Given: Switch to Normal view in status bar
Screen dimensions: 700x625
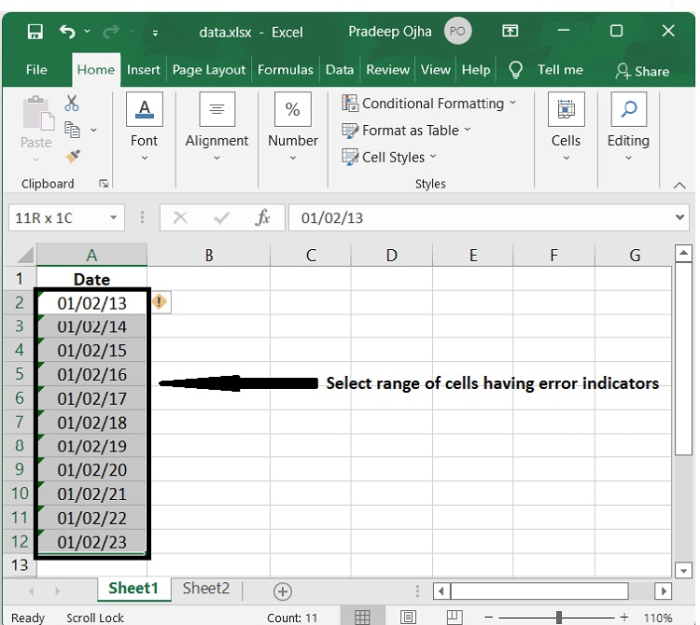Looking at the screenshot, I should click(x=363, y=617).
